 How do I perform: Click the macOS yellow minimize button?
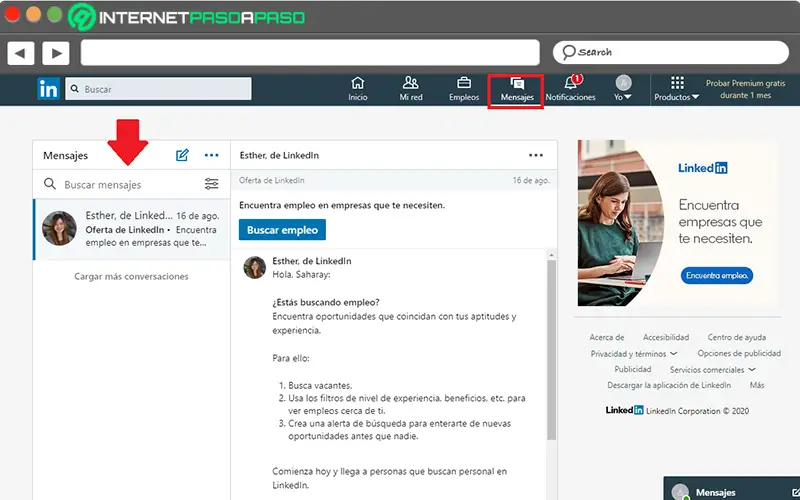tap(34, 14)
